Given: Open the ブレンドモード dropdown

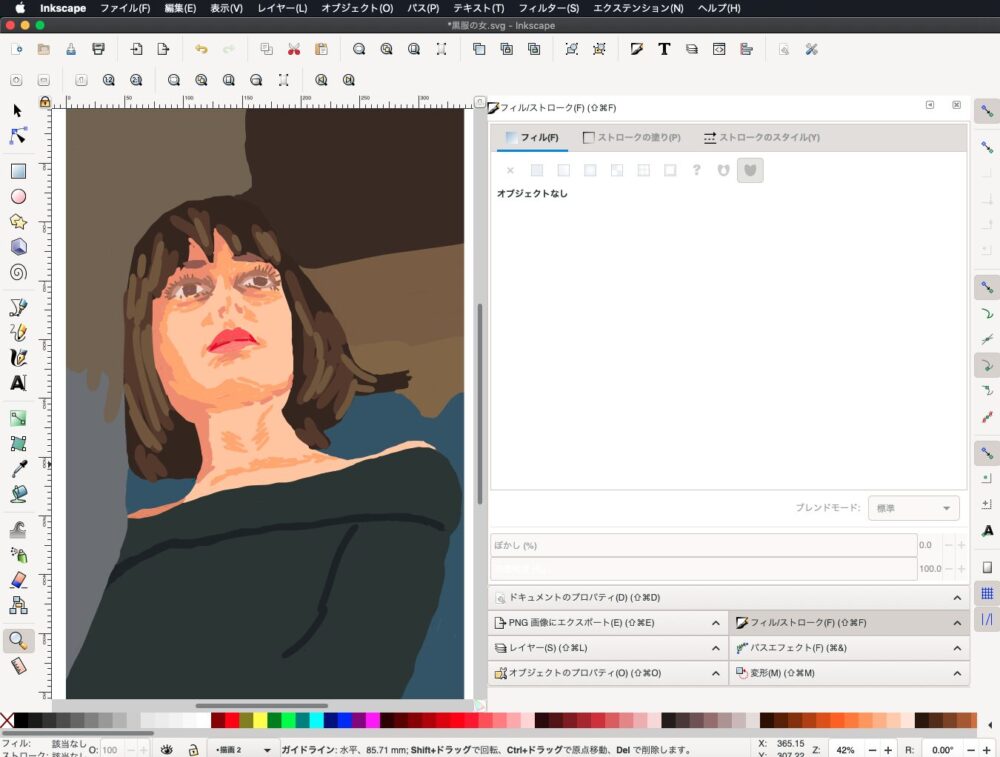Looking at the screenshot, I should pyautogui.click(x=913, y=508).
